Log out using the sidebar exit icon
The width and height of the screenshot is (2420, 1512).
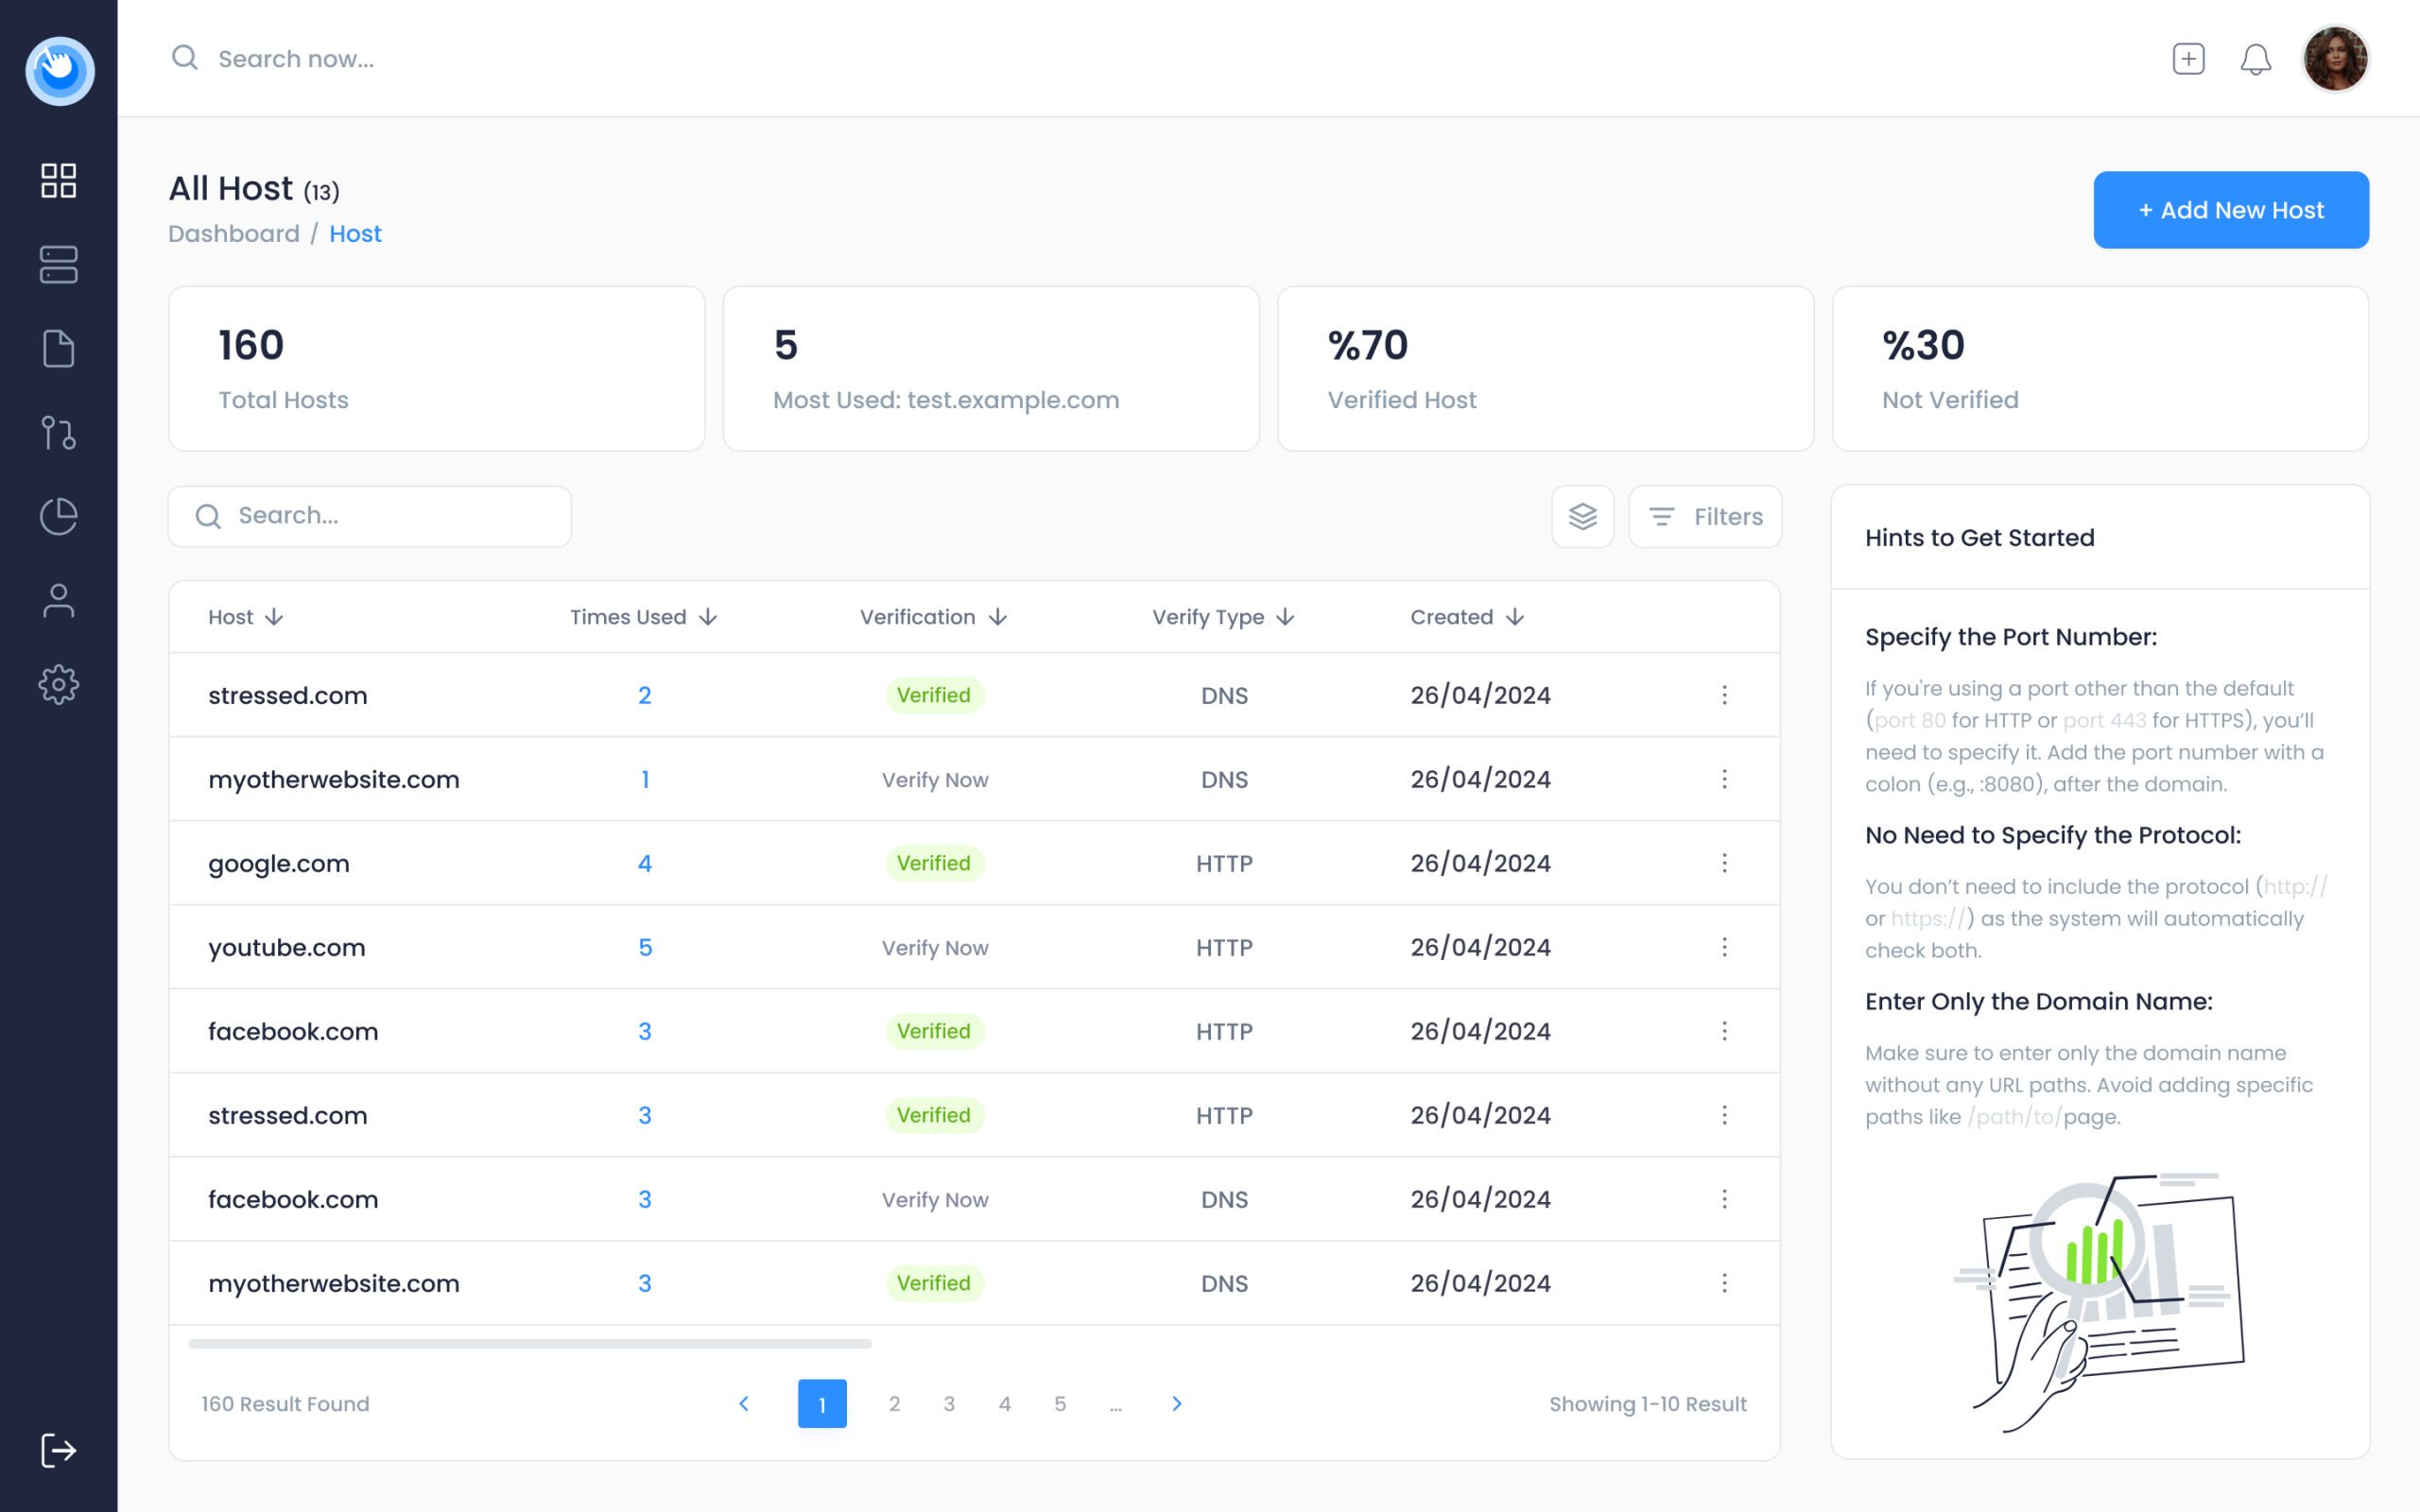coord(57,1449)
